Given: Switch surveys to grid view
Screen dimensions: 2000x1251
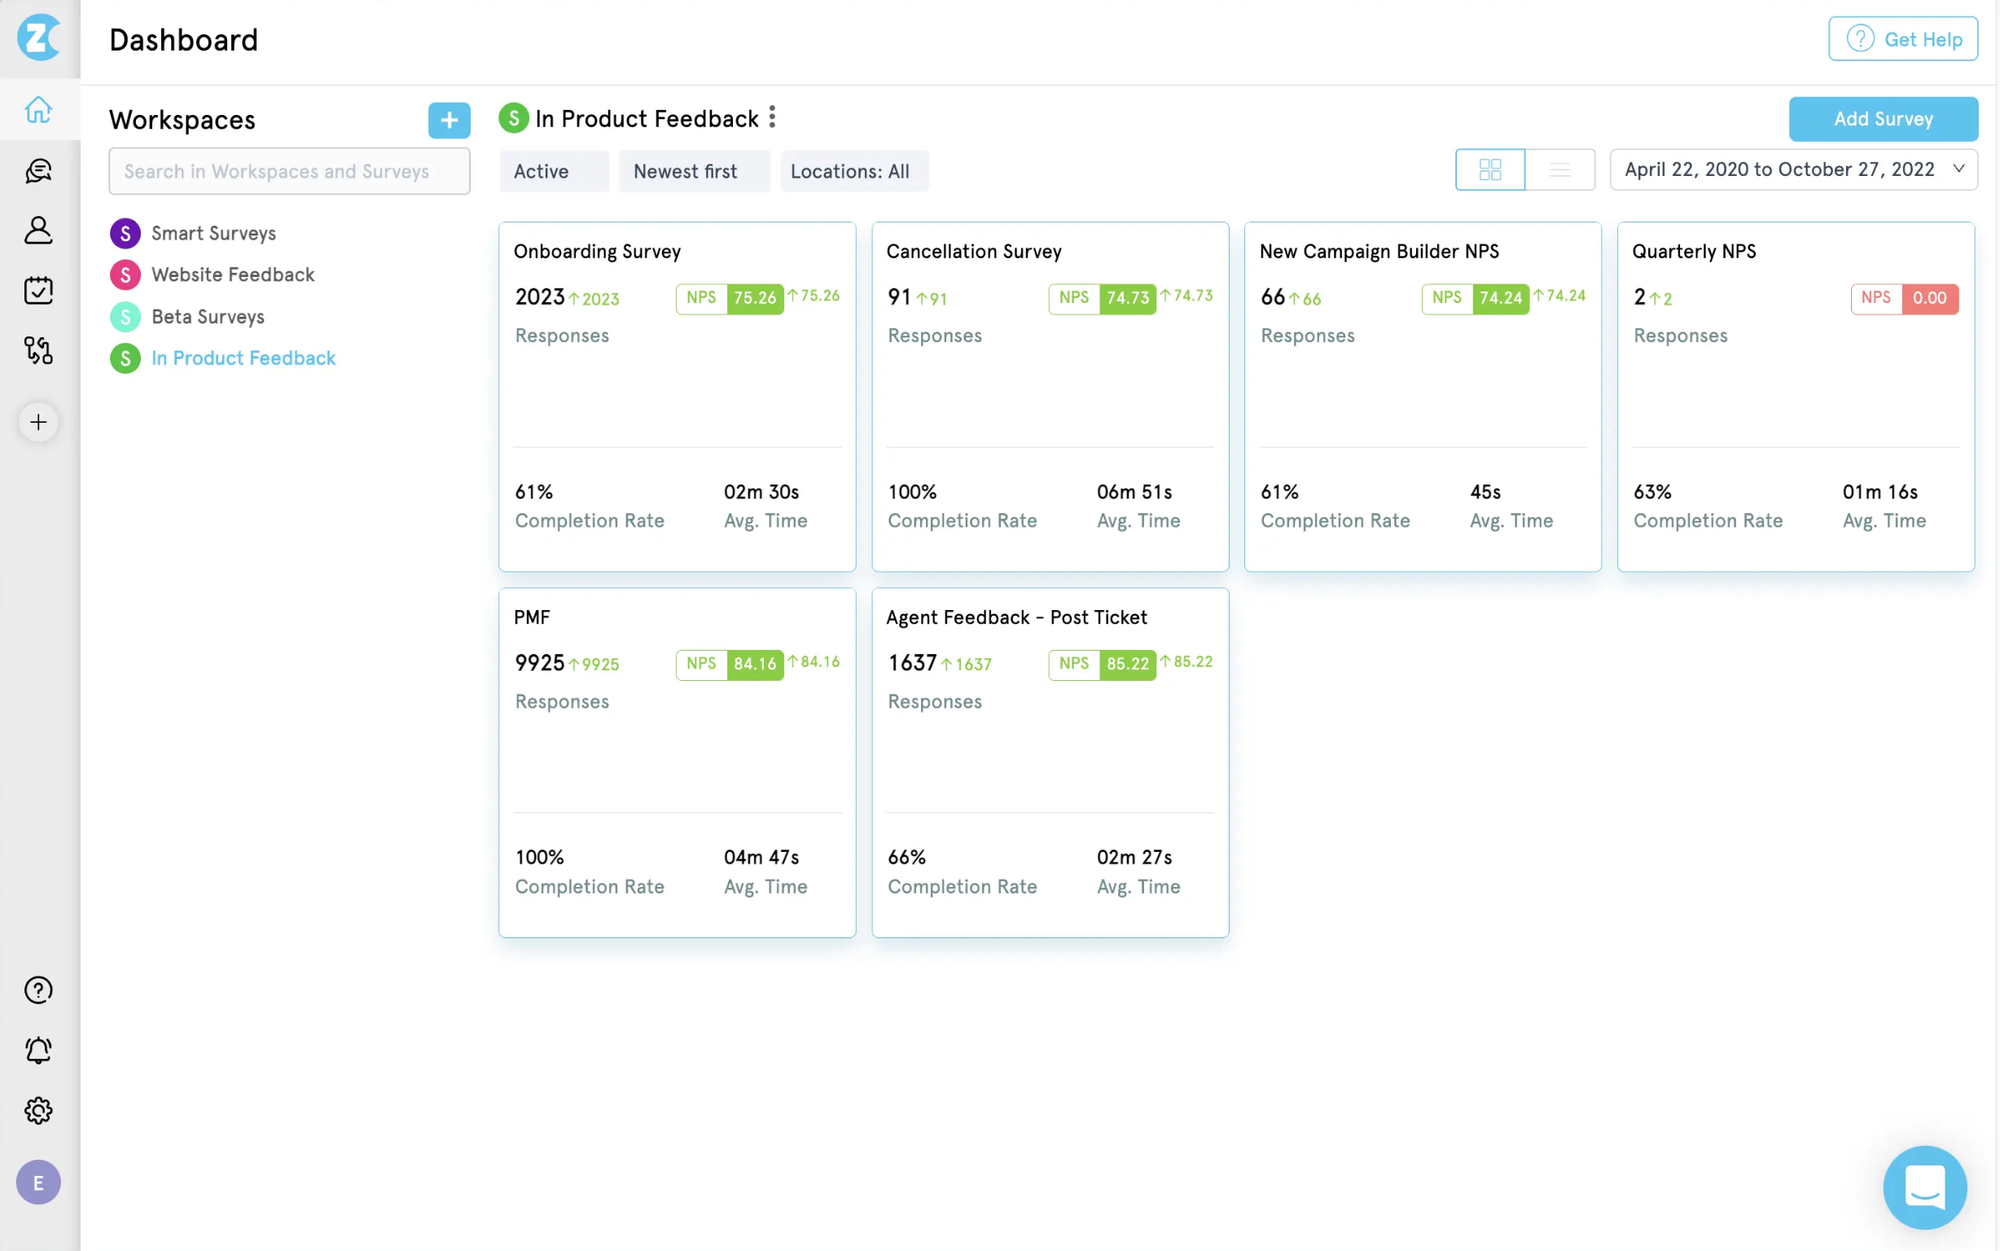Looking at the screenshot, I should pos(1490,169).
